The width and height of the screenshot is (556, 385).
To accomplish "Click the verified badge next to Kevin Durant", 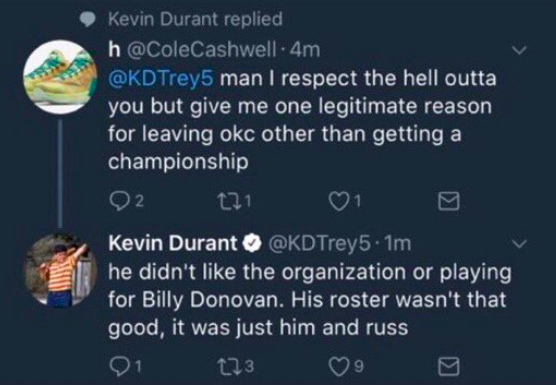I will [x=252, y=244].
